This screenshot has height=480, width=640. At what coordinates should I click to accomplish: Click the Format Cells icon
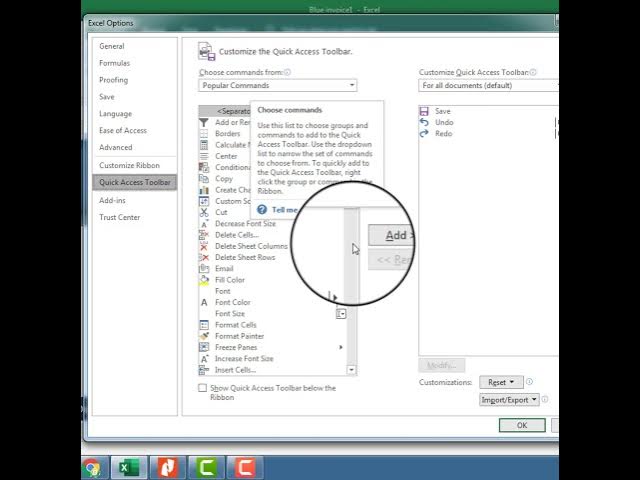[x=204, y=325]
